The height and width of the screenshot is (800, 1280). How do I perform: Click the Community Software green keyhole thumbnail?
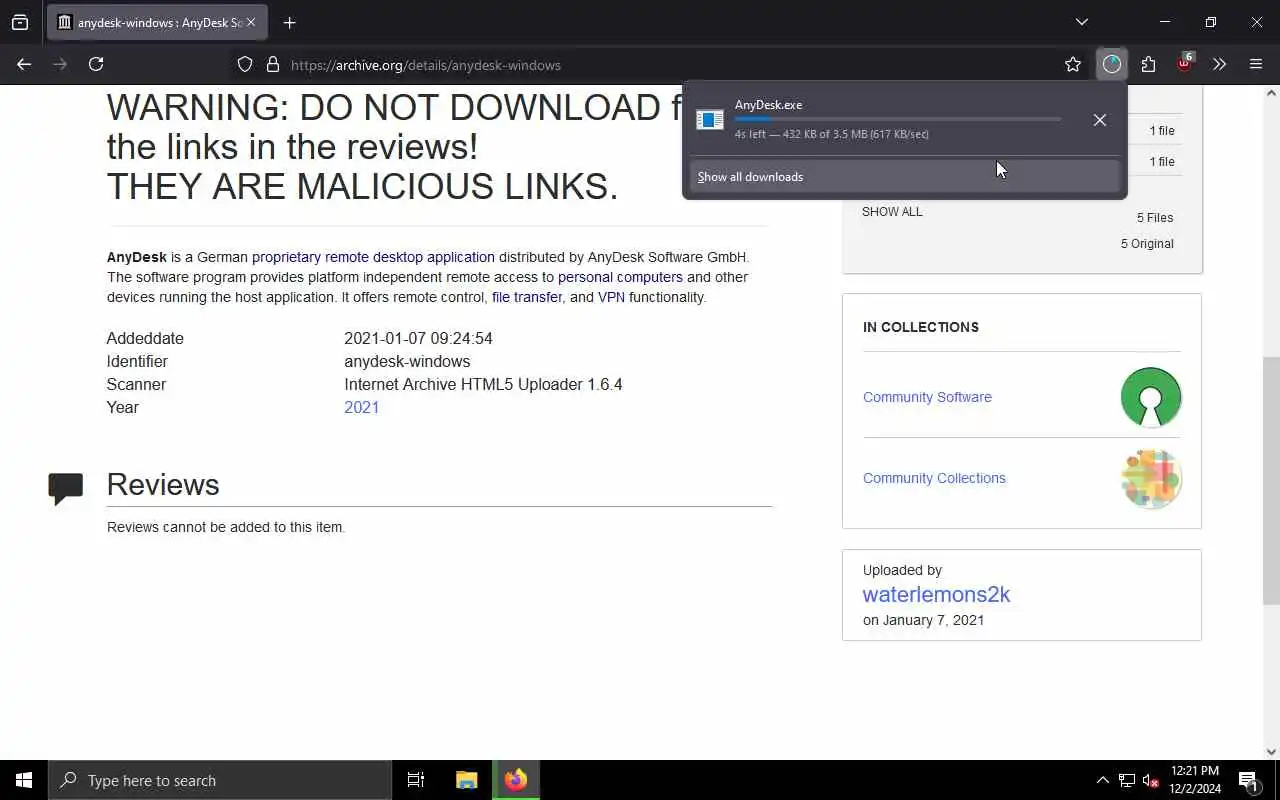coord(1151,397)
